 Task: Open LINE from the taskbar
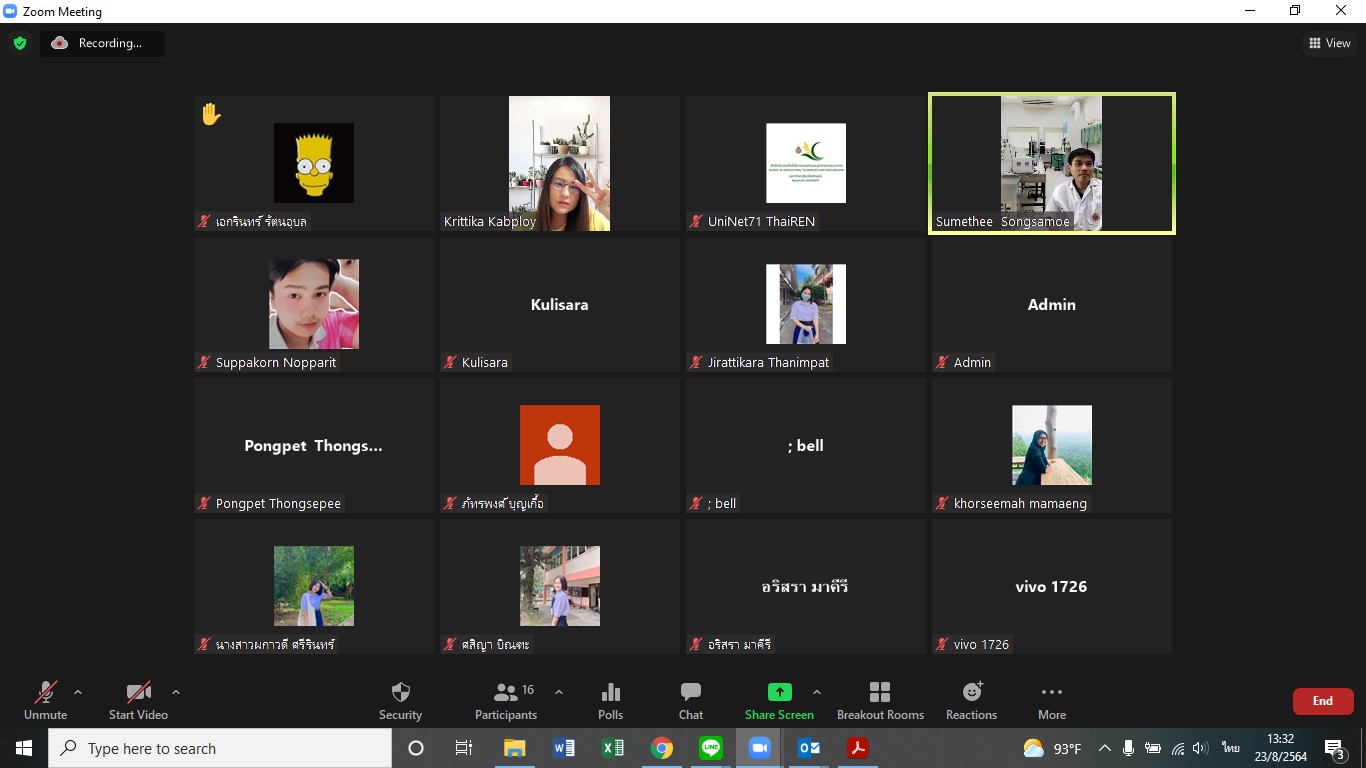tap(711, 748)
